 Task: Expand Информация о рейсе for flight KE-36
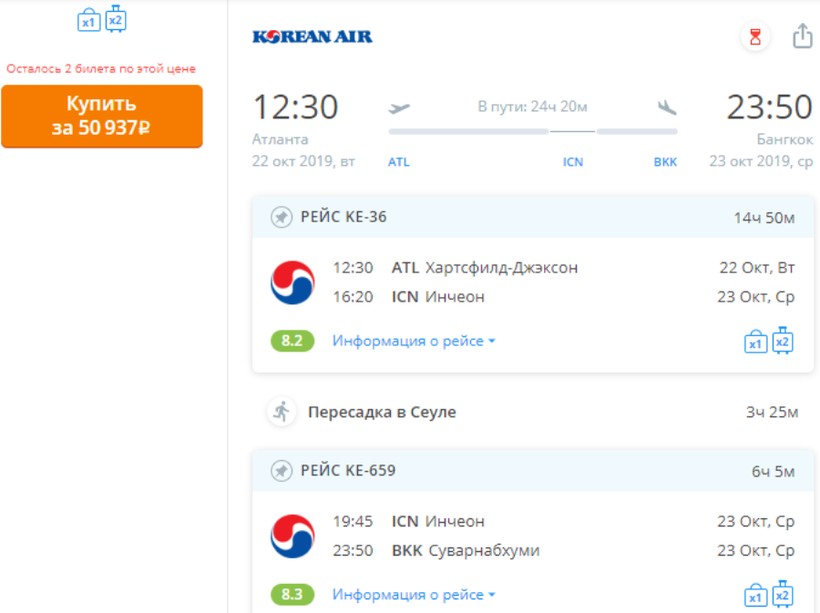(x=414, y=341)
